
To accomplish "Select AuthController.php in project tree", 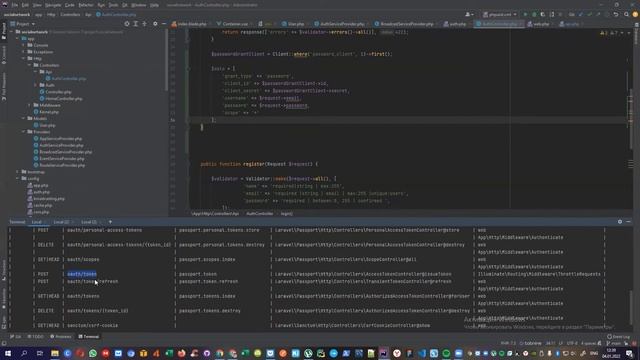I will click(x=66, y=78).
